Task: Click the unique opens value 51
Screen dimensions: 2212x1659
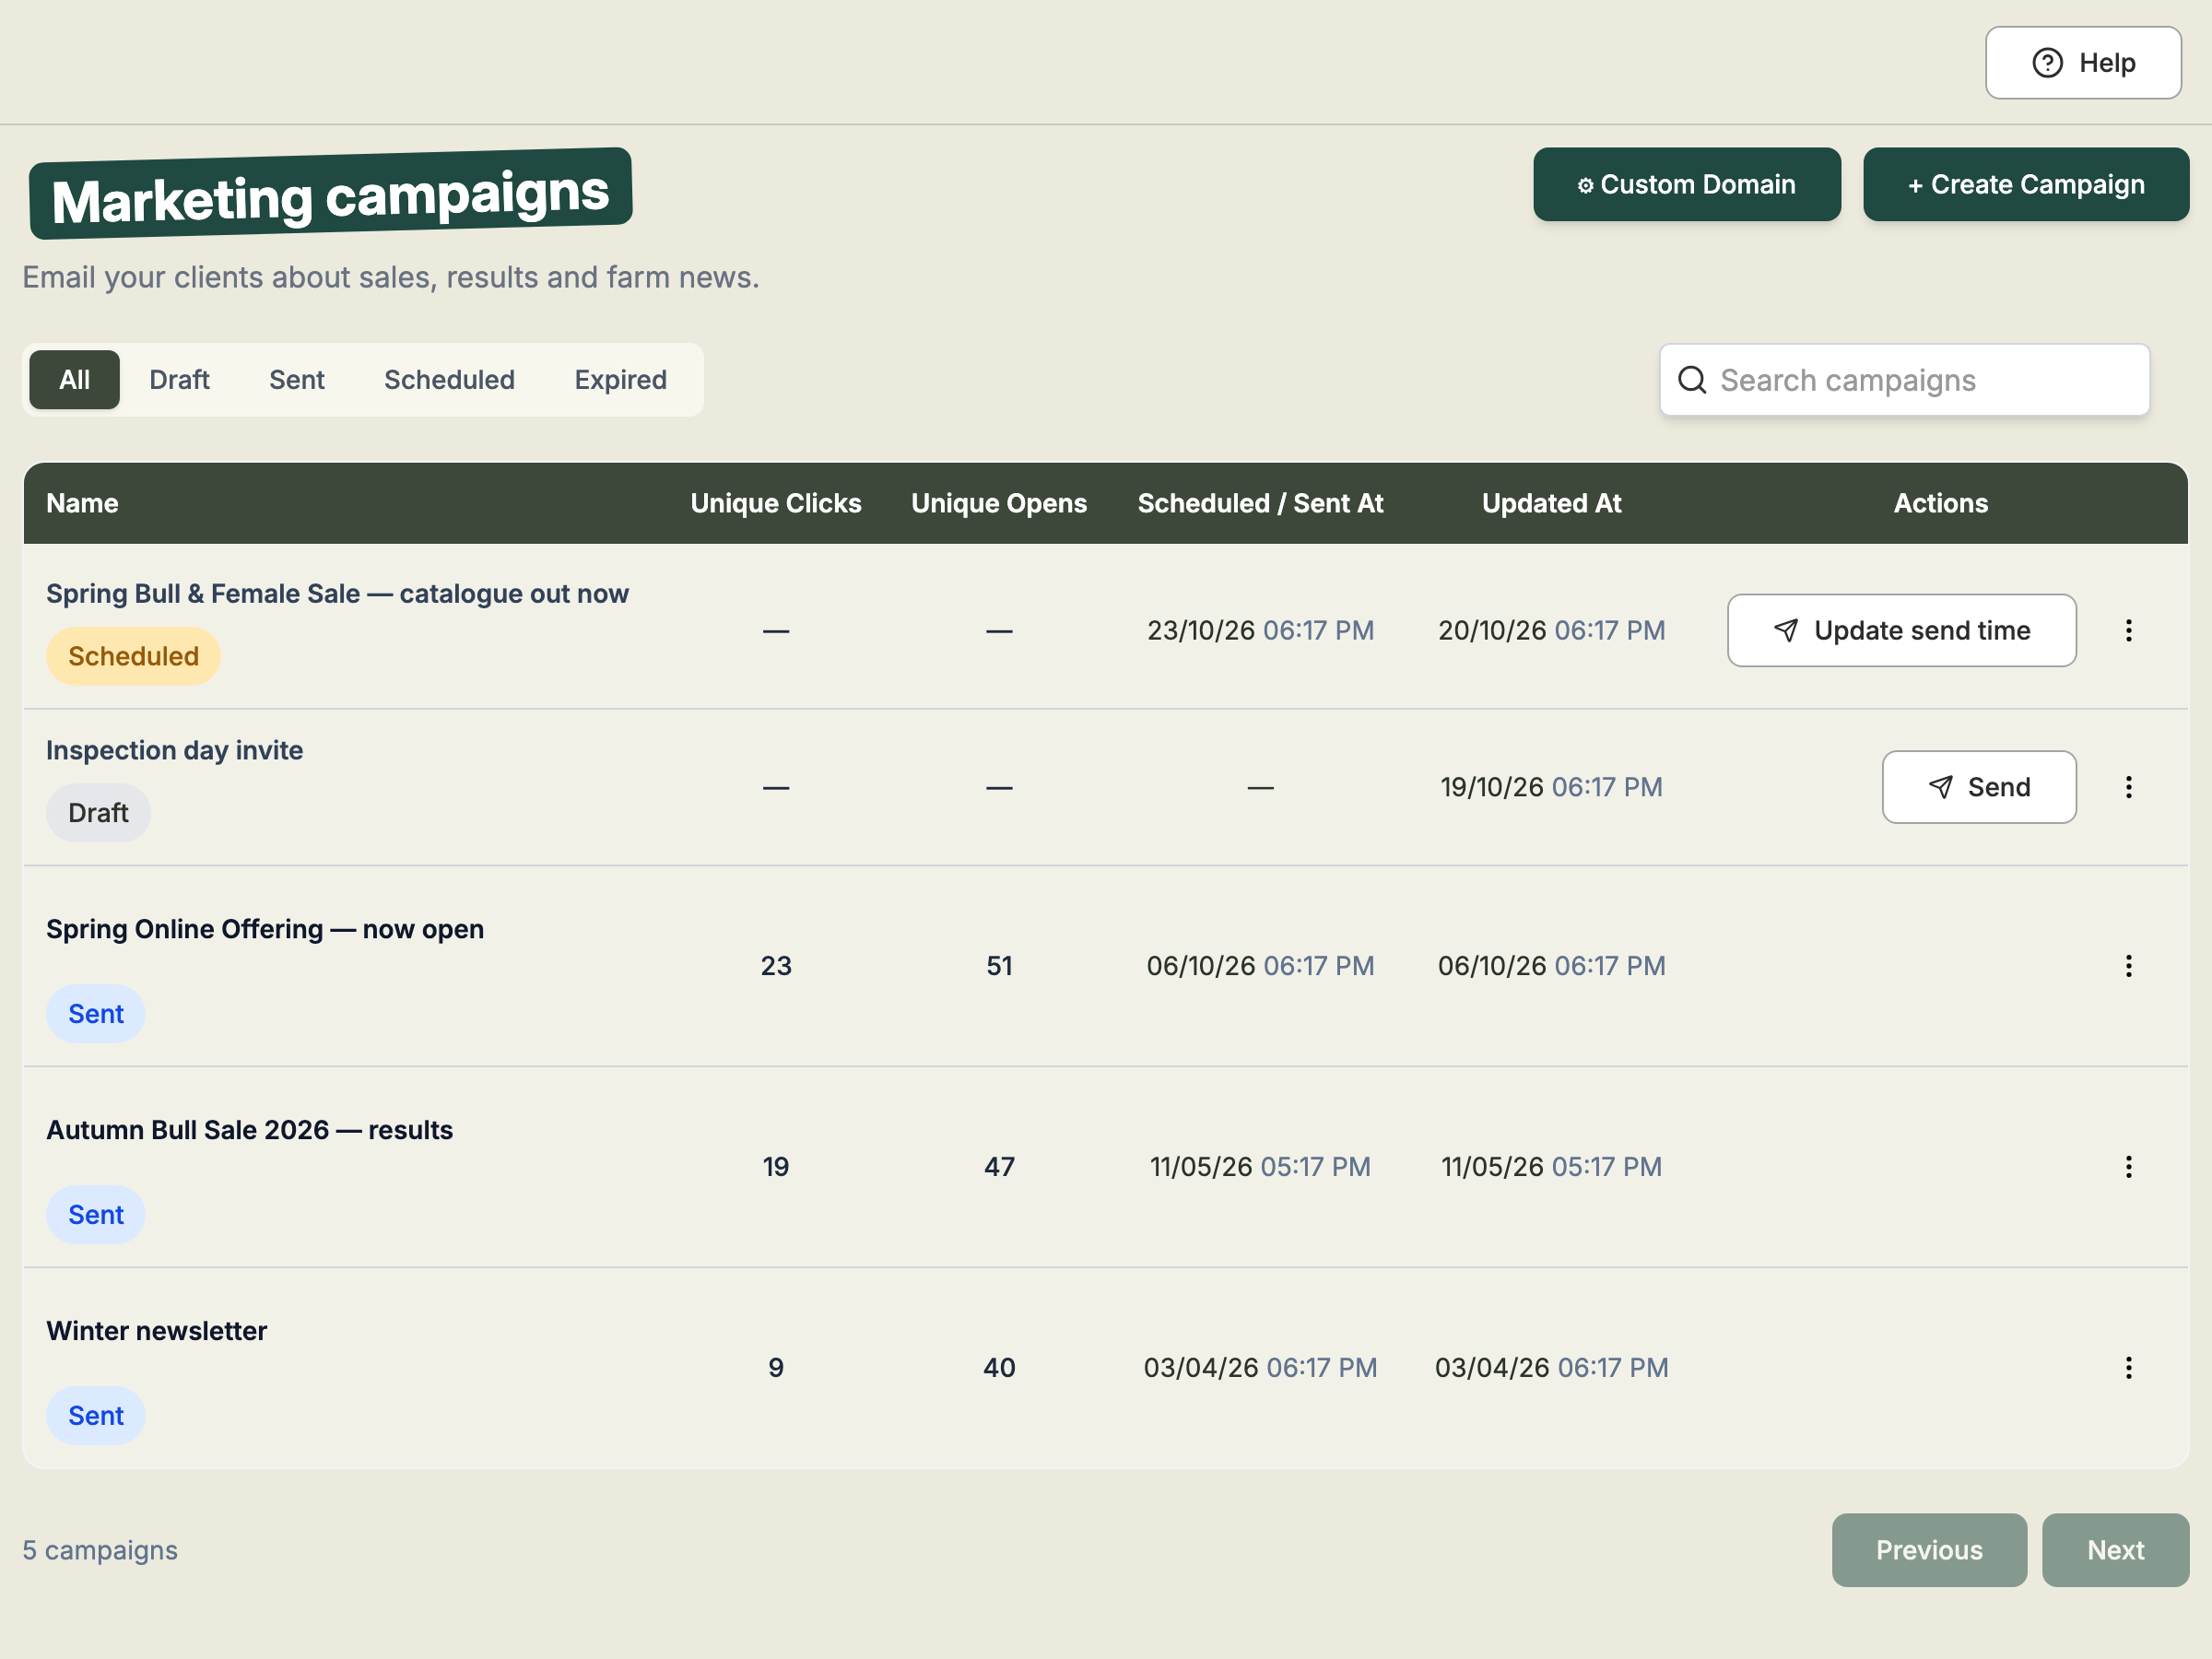Action: tap(999, 967)
